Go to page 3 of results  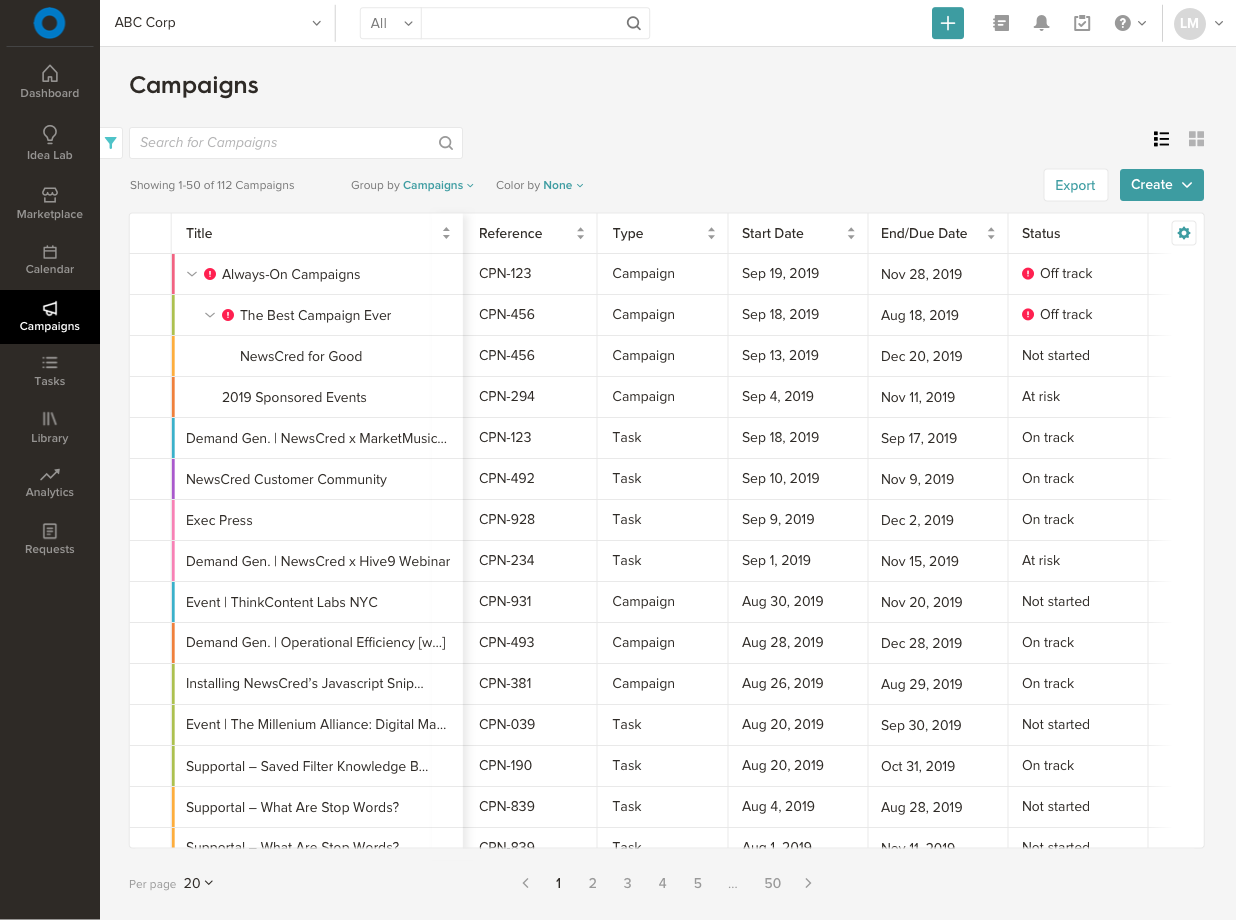tap(627, 883)
